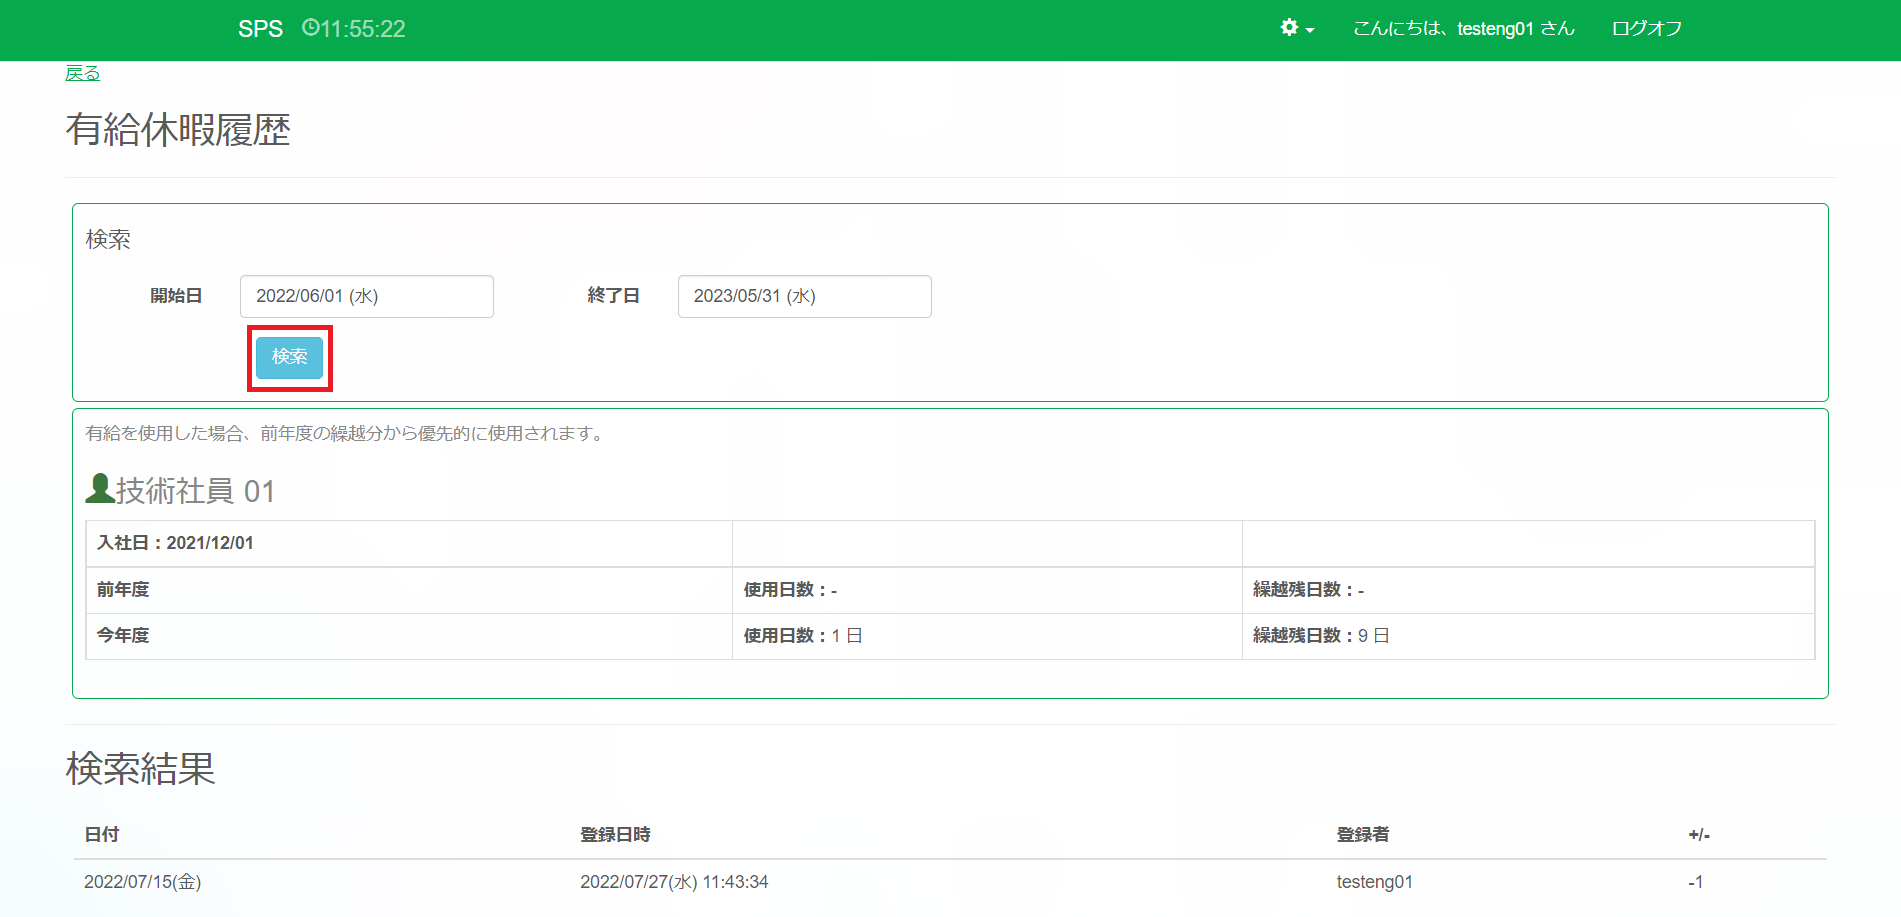Expand the caret beside the gear icon

pyautogui.click(x=1310, y=30)
